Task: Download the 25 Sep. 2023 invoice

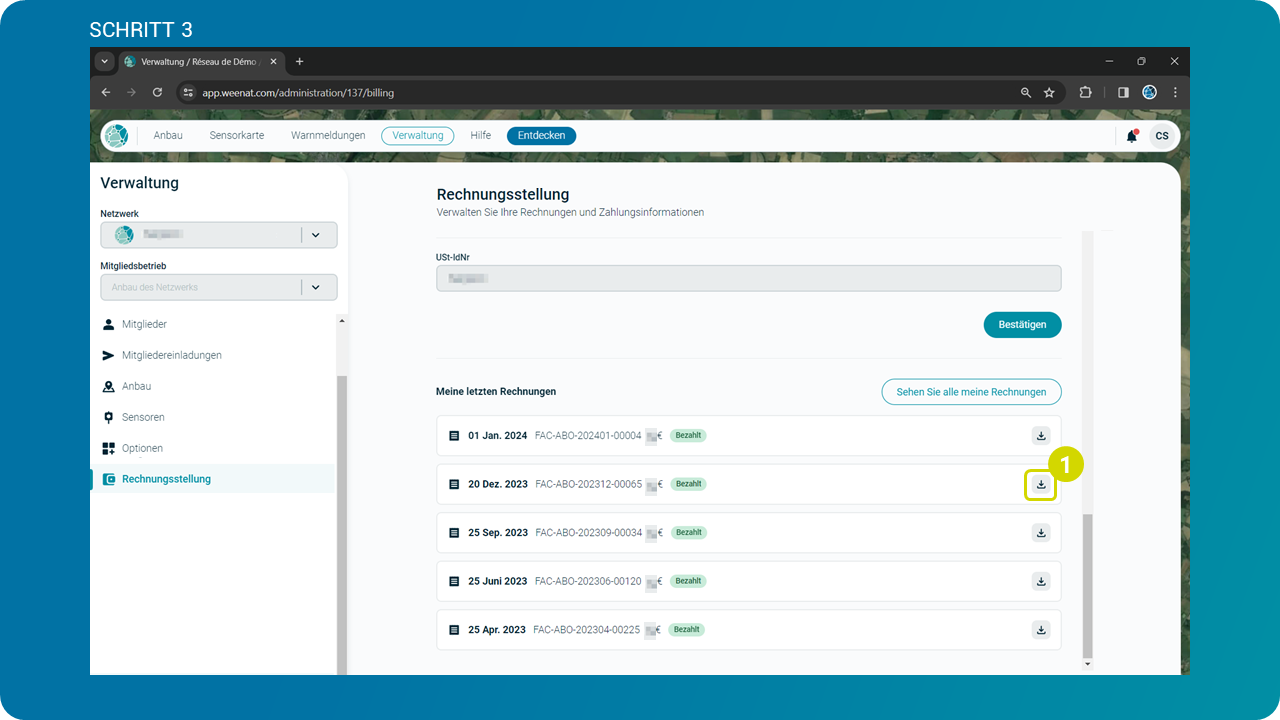Action: coord(1041,533)
